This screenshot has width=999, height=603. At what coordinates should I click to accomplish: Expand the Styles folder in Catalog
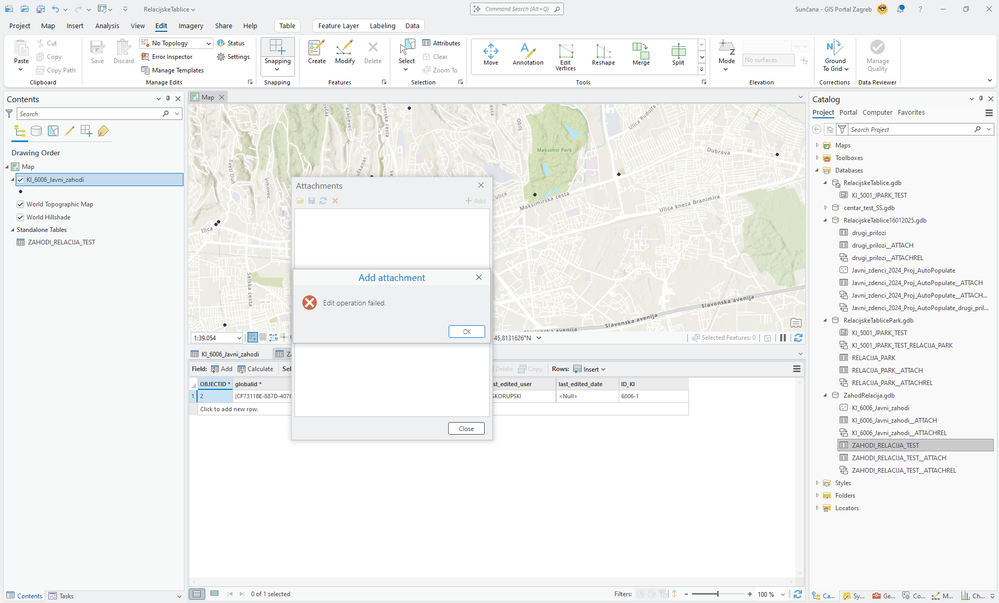pyautogui.click(x=817, y=483)
